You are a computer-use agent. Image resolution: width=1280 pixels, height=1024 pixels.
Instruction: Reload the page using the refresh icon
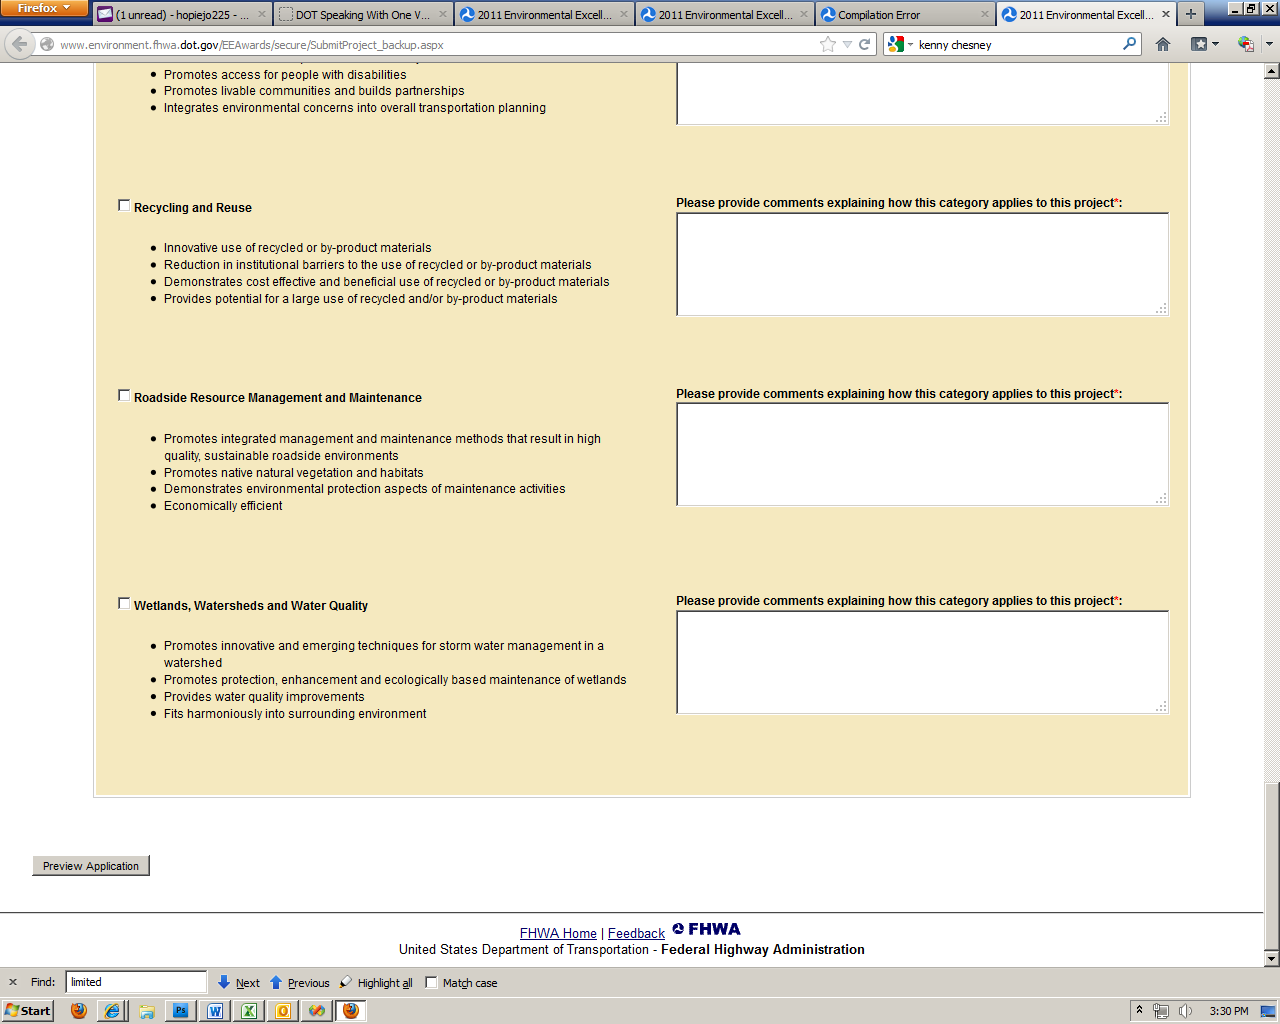coord(865,44)
